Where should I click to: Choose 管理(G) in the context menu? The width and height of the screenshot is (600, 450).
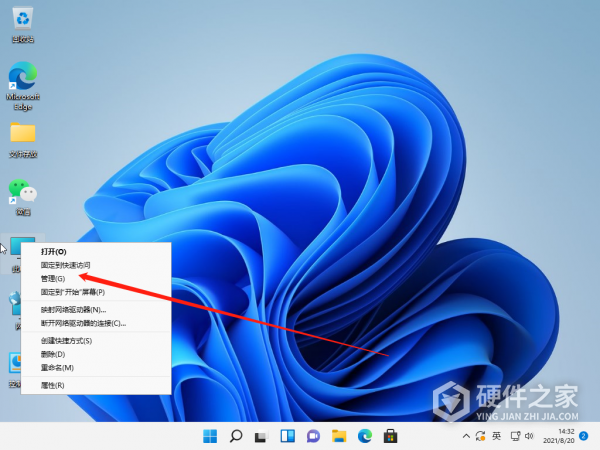pos(53,279)
